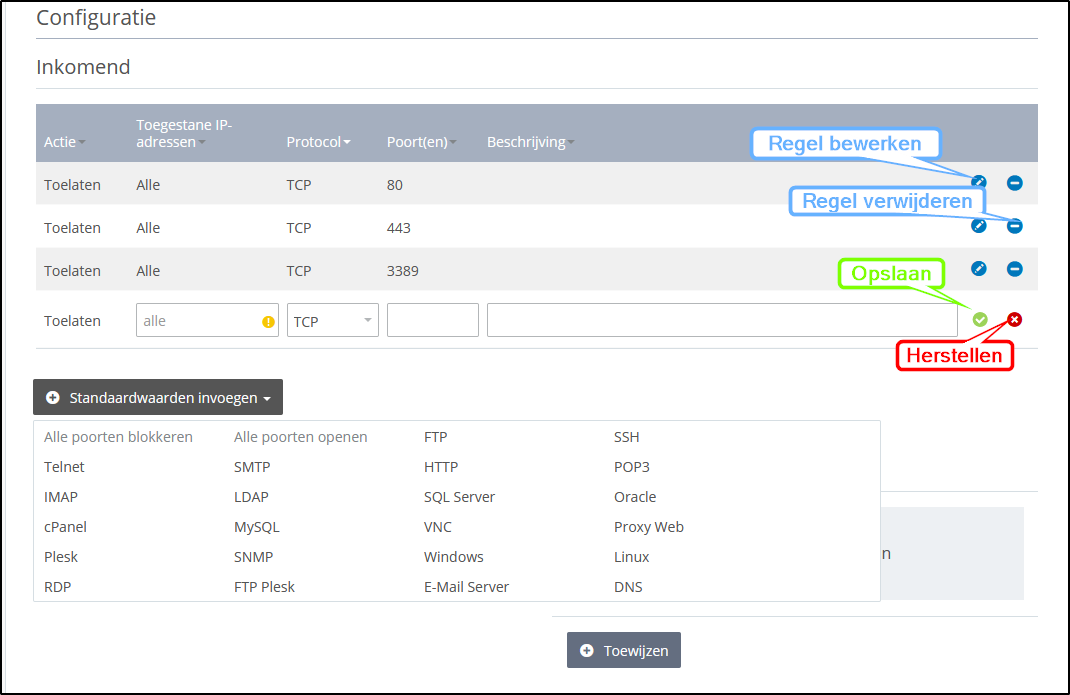Screen dimensions: 1070x695
Task: Click the description text field
Action: (x=721, y=321)
